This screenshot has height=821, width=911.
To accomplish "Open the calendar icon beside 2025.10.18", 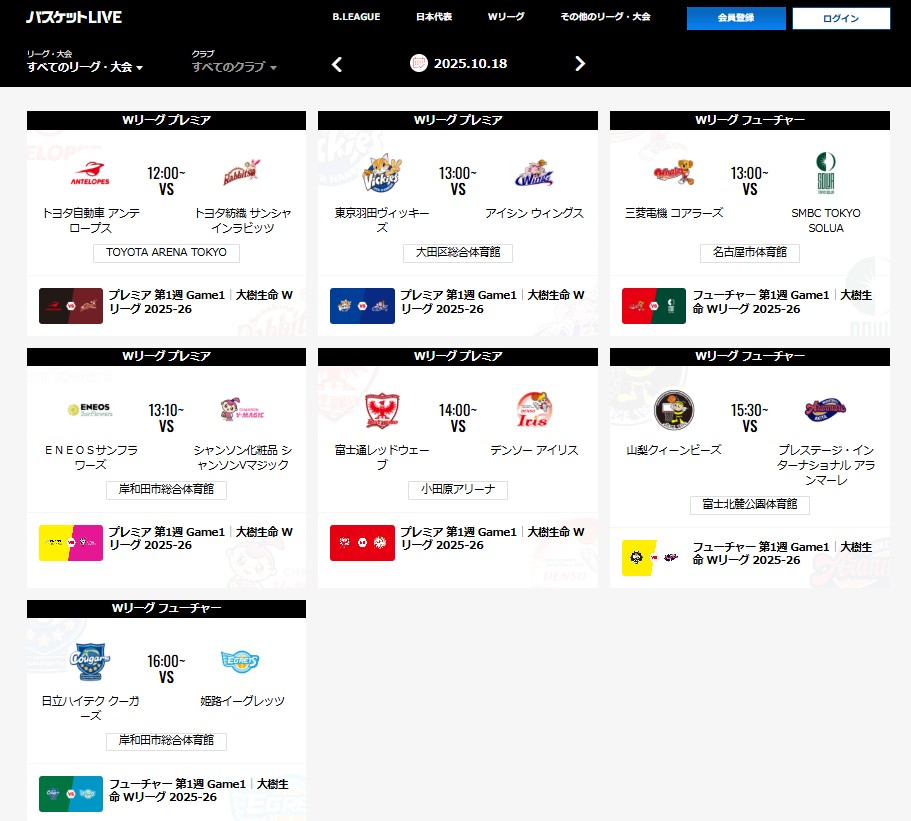I will tap(418, 63).
